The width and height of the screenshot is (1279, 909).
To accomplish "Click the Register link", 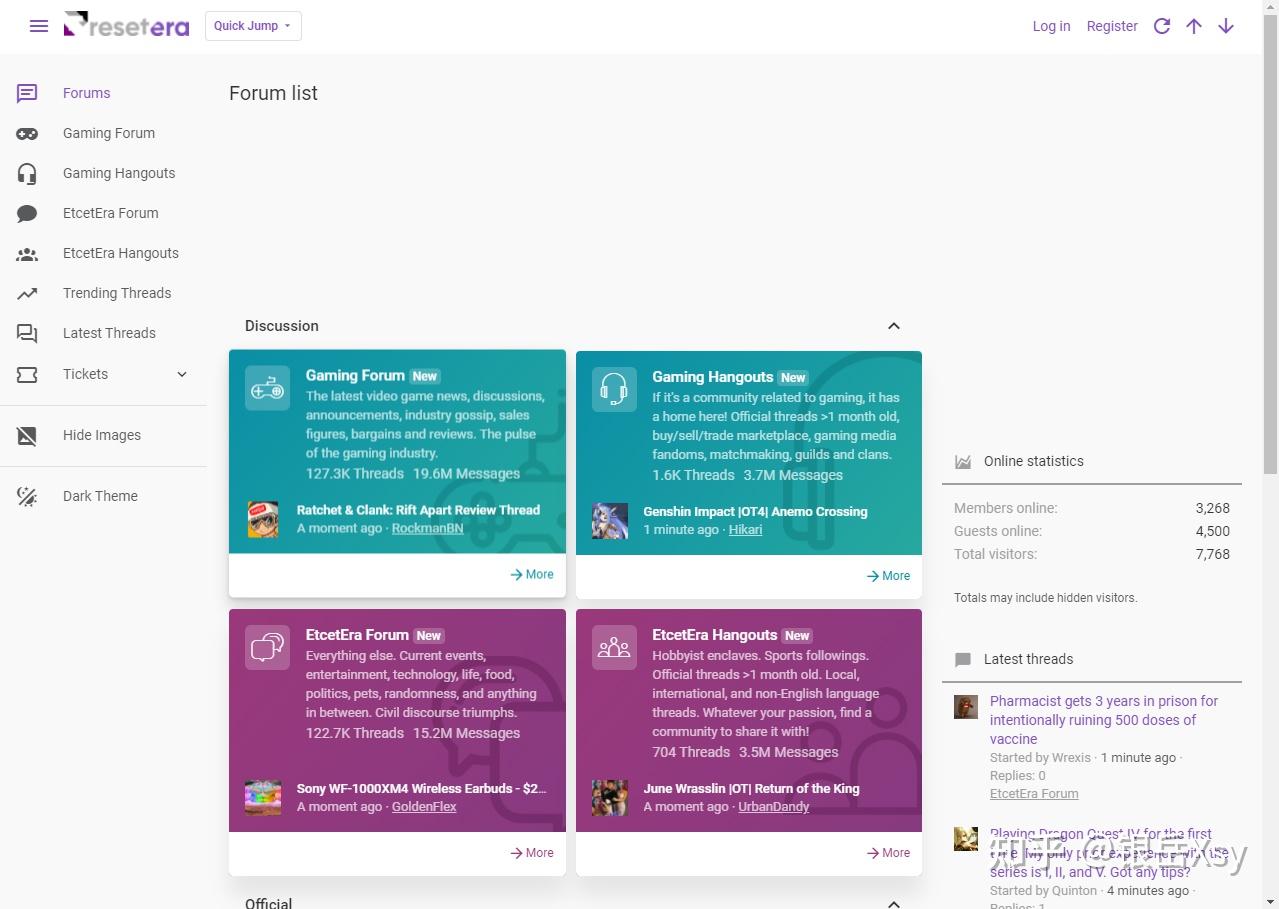I will (1112, 26).
